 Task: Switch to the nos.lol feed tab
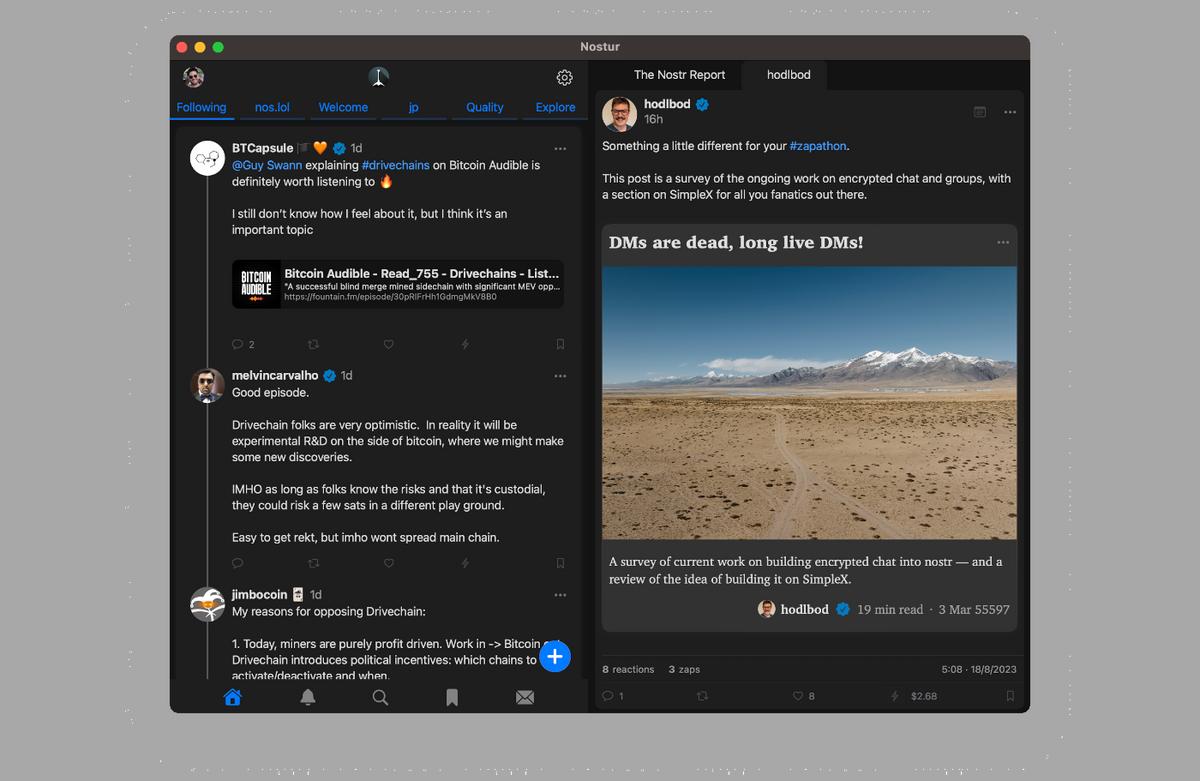272,107
